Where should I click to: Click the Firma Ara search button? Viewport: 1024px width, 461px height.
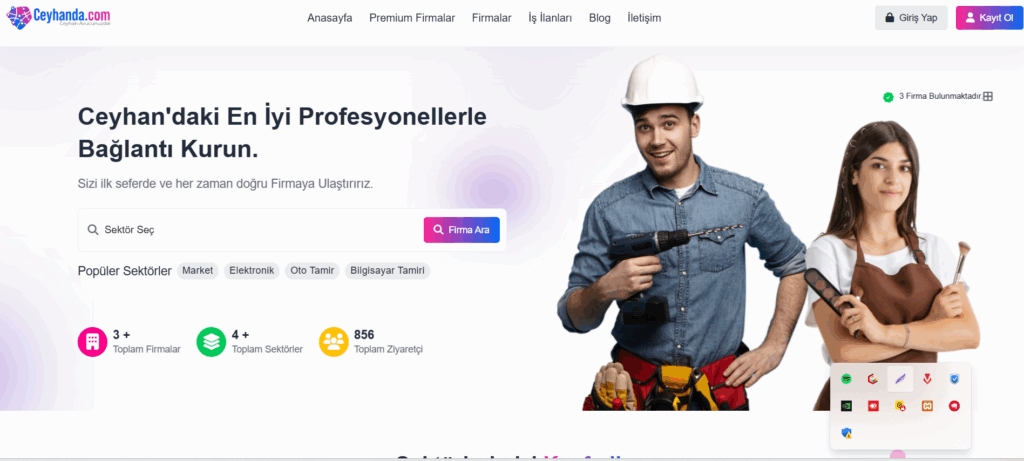click(x=462, y=230)
